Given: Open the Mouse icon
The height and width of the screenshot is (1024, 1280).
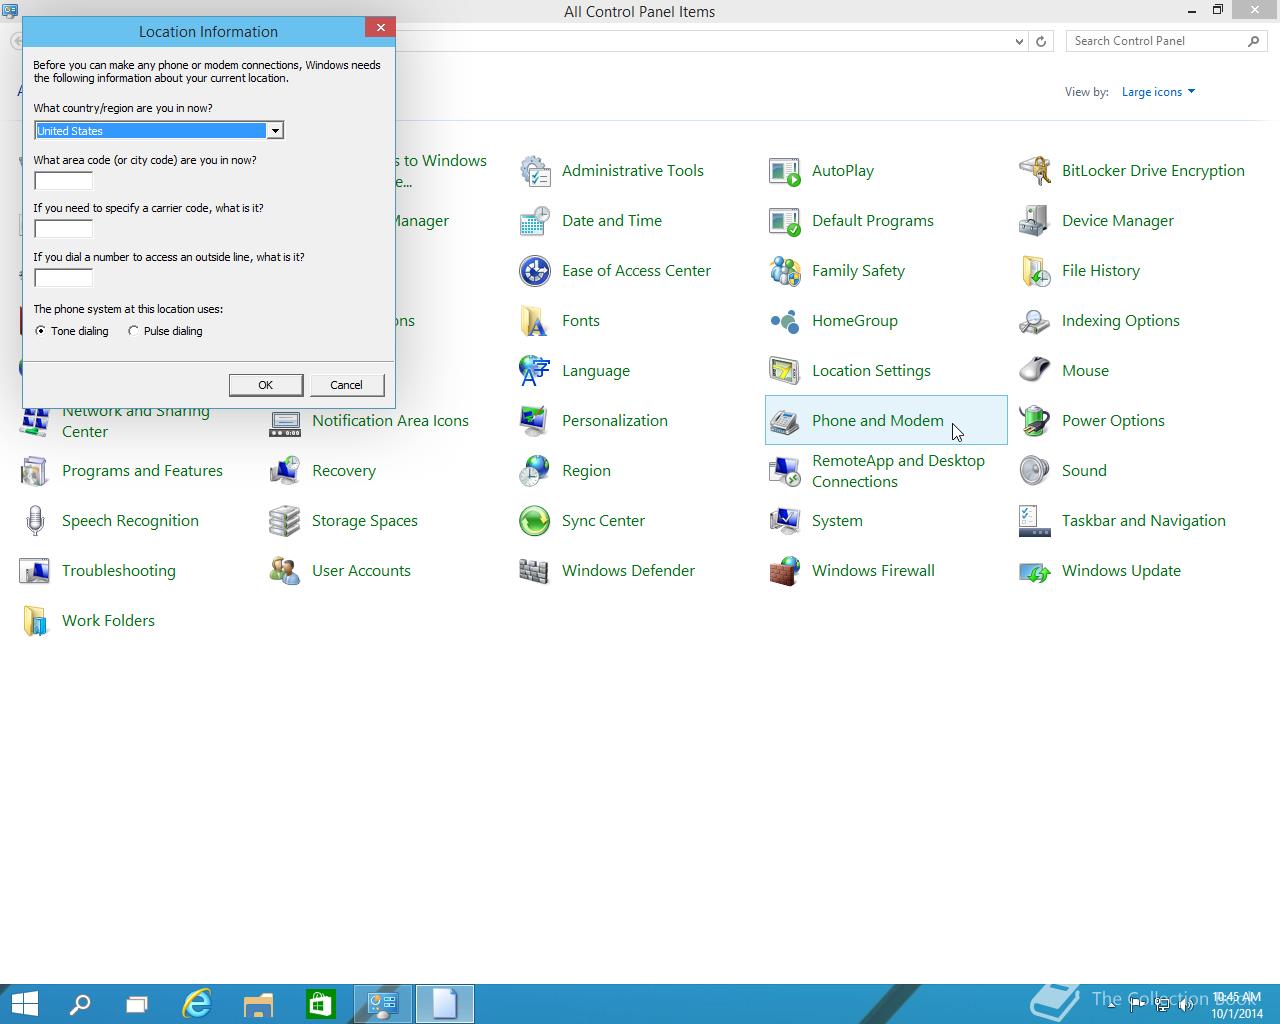Looking at the screenshot, I should 1035,371.
